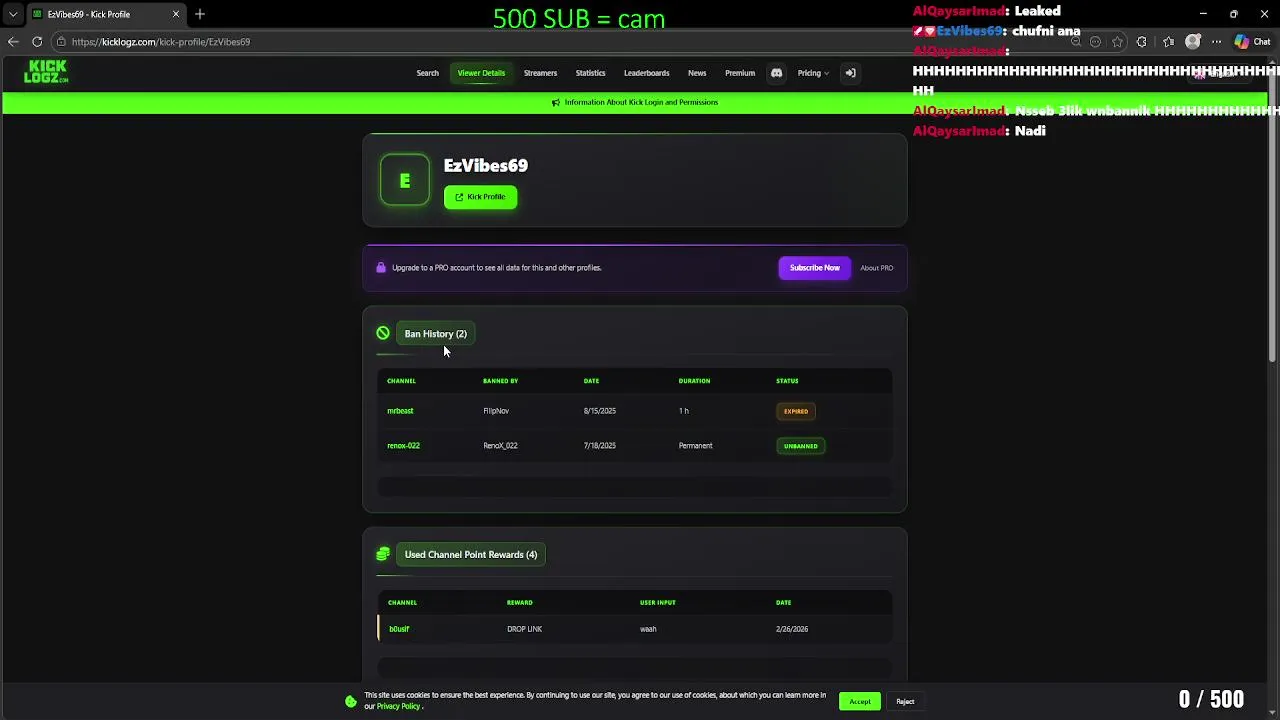Image resolution: width=1280 pixels, height=720 pixels.
Task: Click the zoom magnifier icon in address bar
Action: click(x=1076, y=42)
